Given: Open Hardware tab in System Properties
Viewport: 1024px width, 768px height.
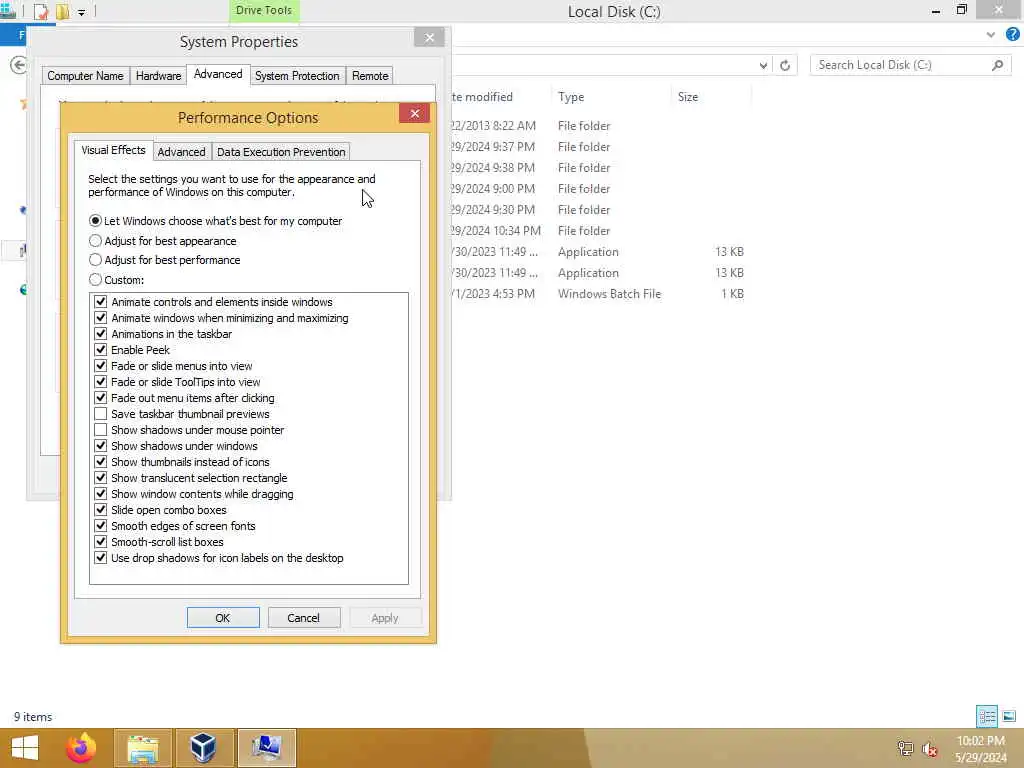Looking at the screenshot, I should coord(159,76).
